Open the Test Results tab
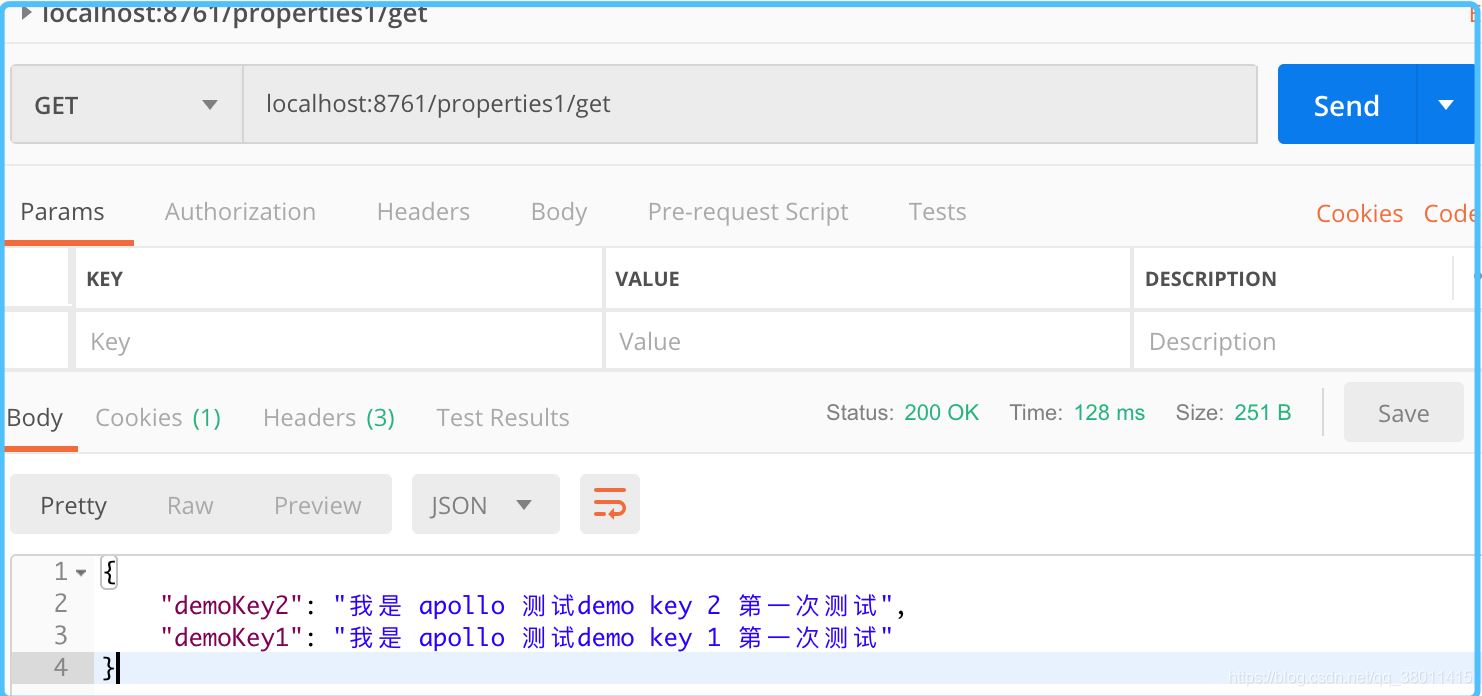 [502, 418]
